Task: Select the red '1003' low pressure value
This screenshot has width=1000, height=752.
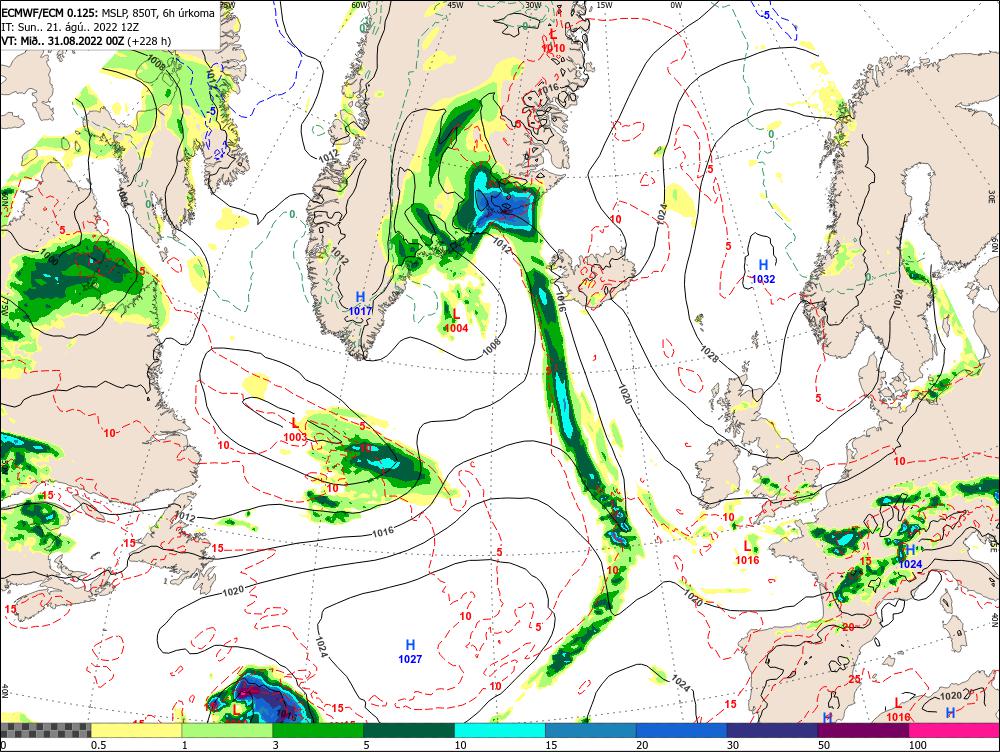Action: (x=295, y=437)
